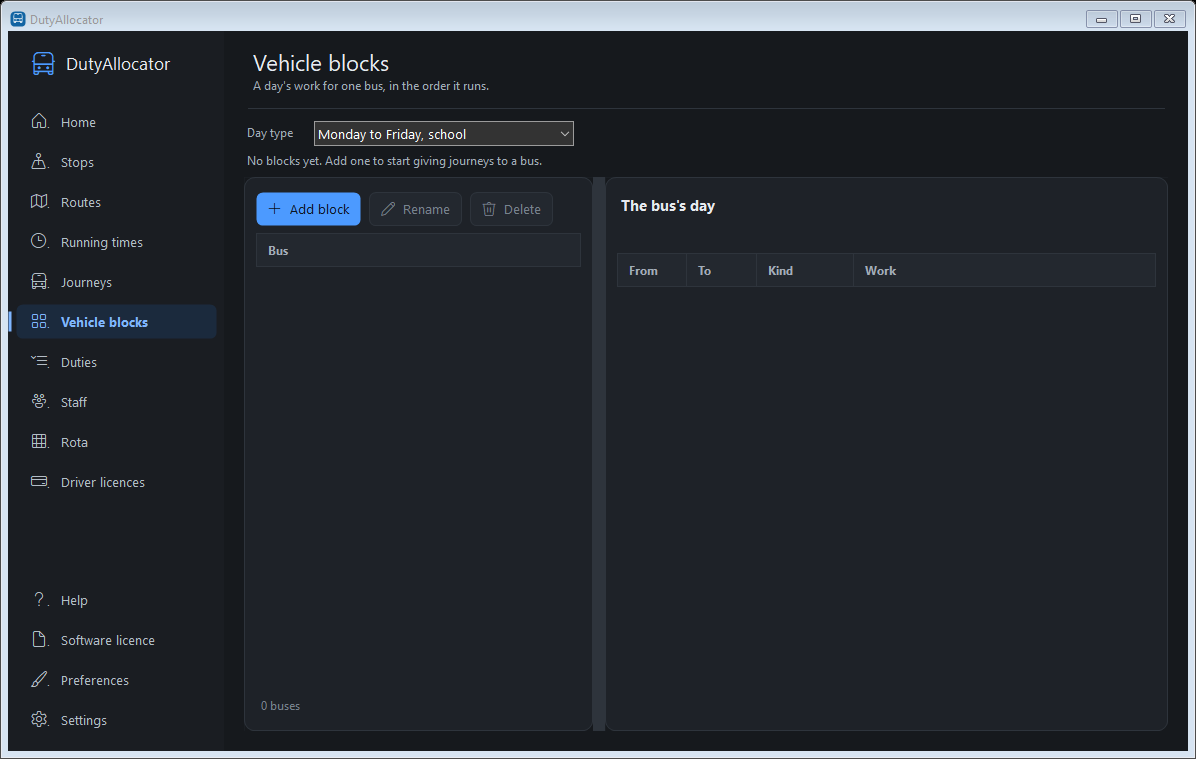Maximize the DutyAllocator window
The height and width of the screenshot is (759, 1196).
[1135, 19]
